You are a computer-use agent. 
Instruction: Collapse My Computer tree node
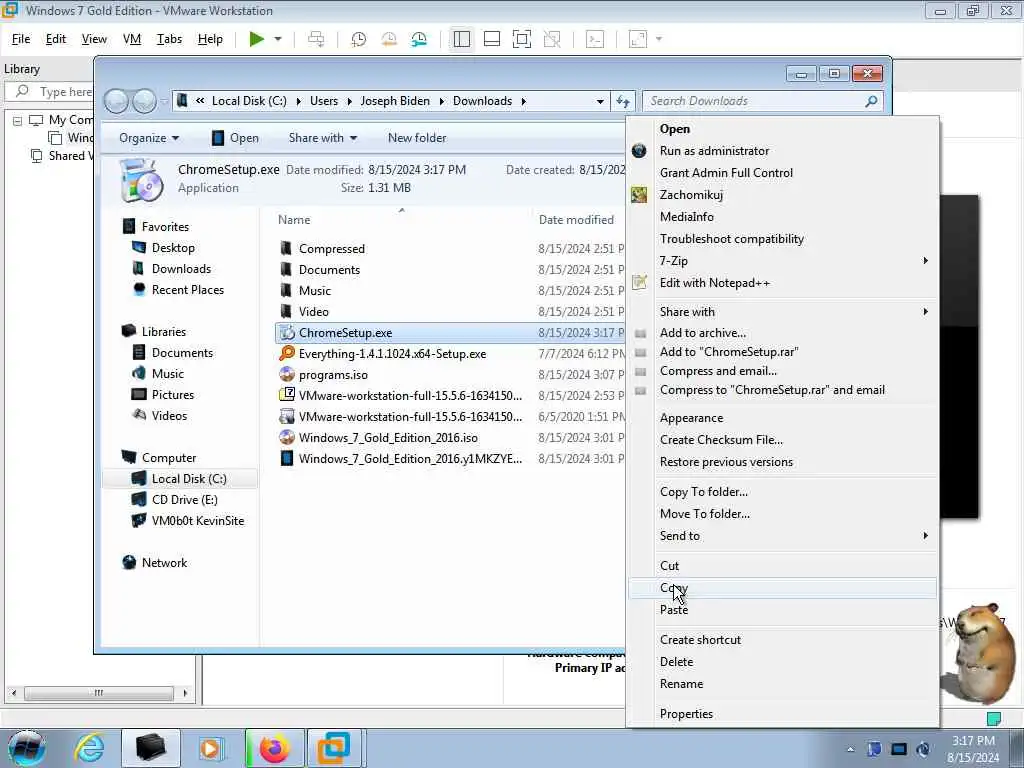(x=18, y=121)
